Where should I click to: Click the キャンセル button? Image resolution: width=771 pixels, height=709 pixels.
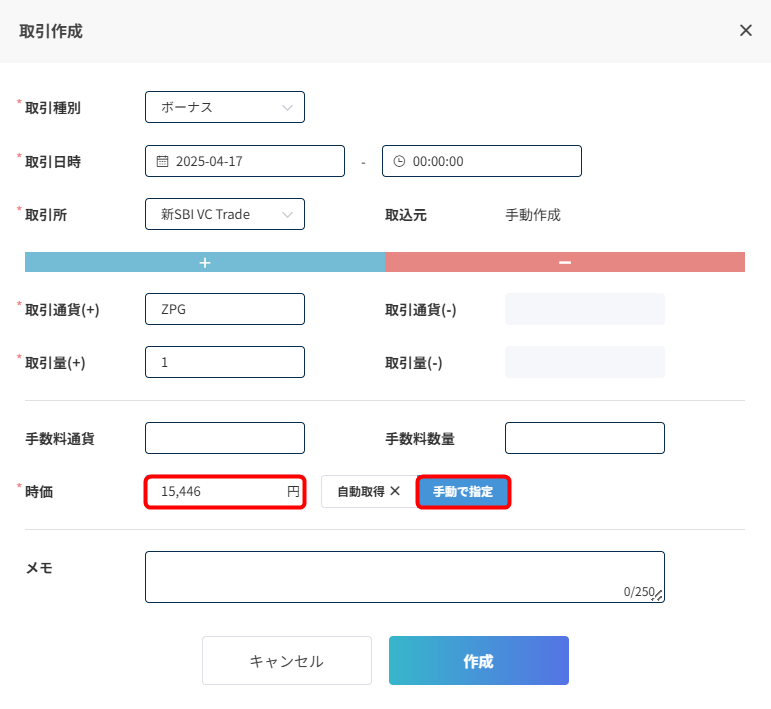(287, 661)
